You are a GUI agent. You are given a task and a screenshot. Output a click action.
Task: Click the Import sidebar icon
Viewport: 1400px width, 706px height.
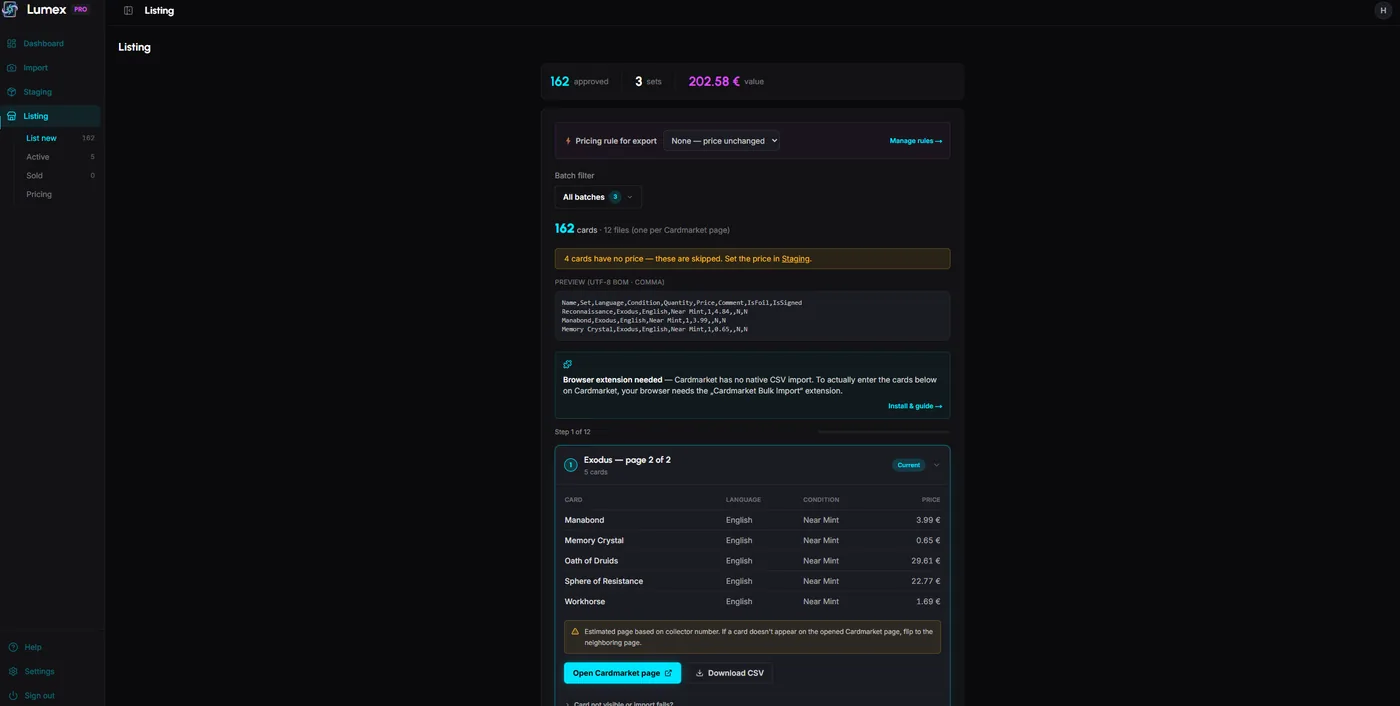point(12,68)
